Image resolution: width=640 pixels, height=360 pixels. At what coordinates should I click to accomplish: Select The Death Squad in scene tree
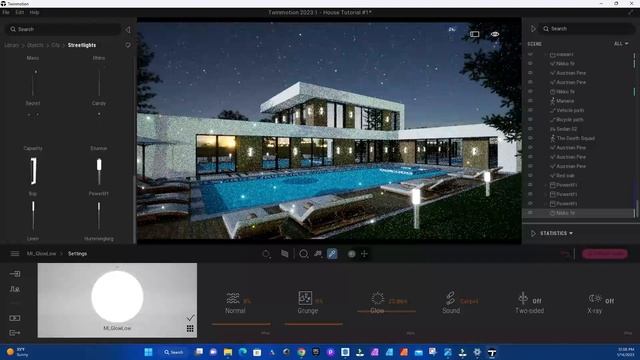click(576, 138)
